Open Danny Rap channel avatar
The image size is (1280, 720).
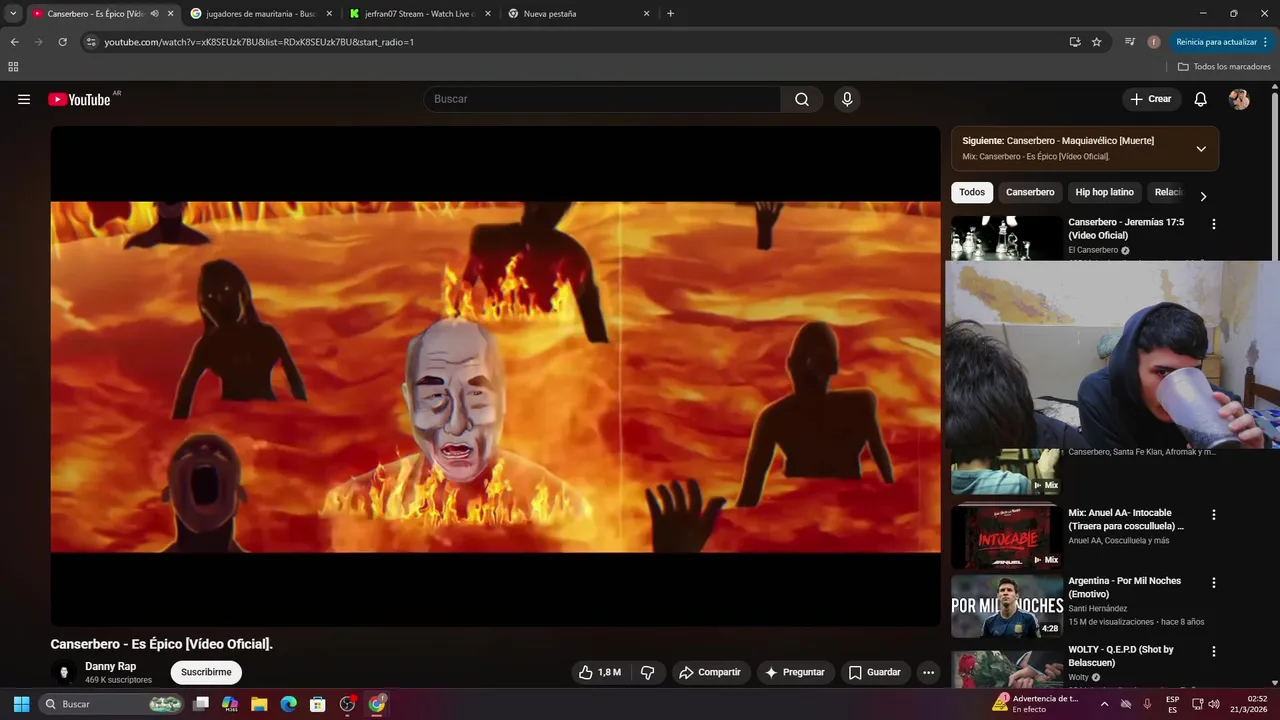coord(64,672)
